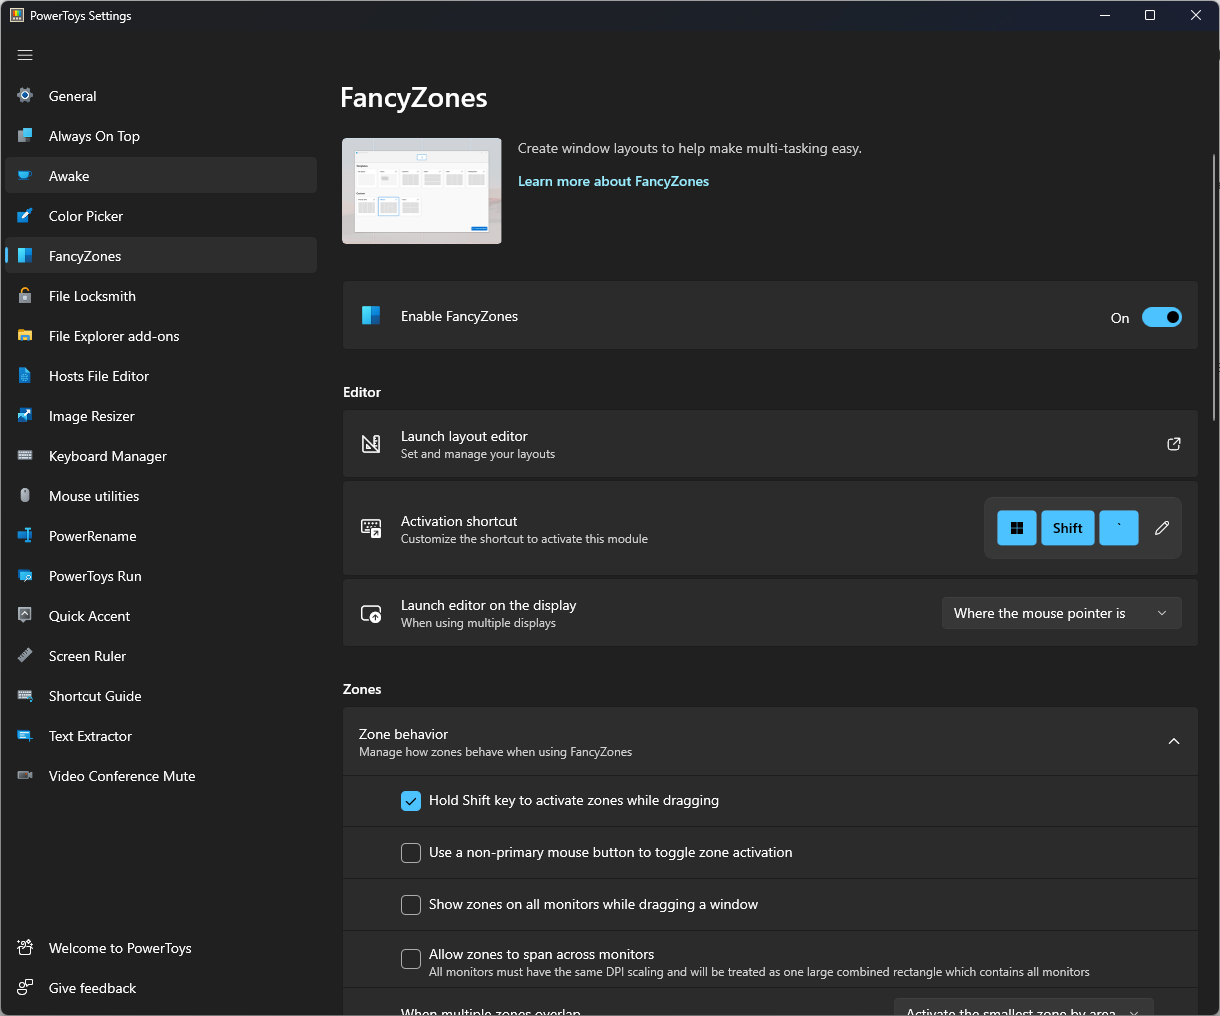Open the Text Extractor icon
Image resolution: width=1220 pixels, height=1016 pixels.
click(23, 735)
